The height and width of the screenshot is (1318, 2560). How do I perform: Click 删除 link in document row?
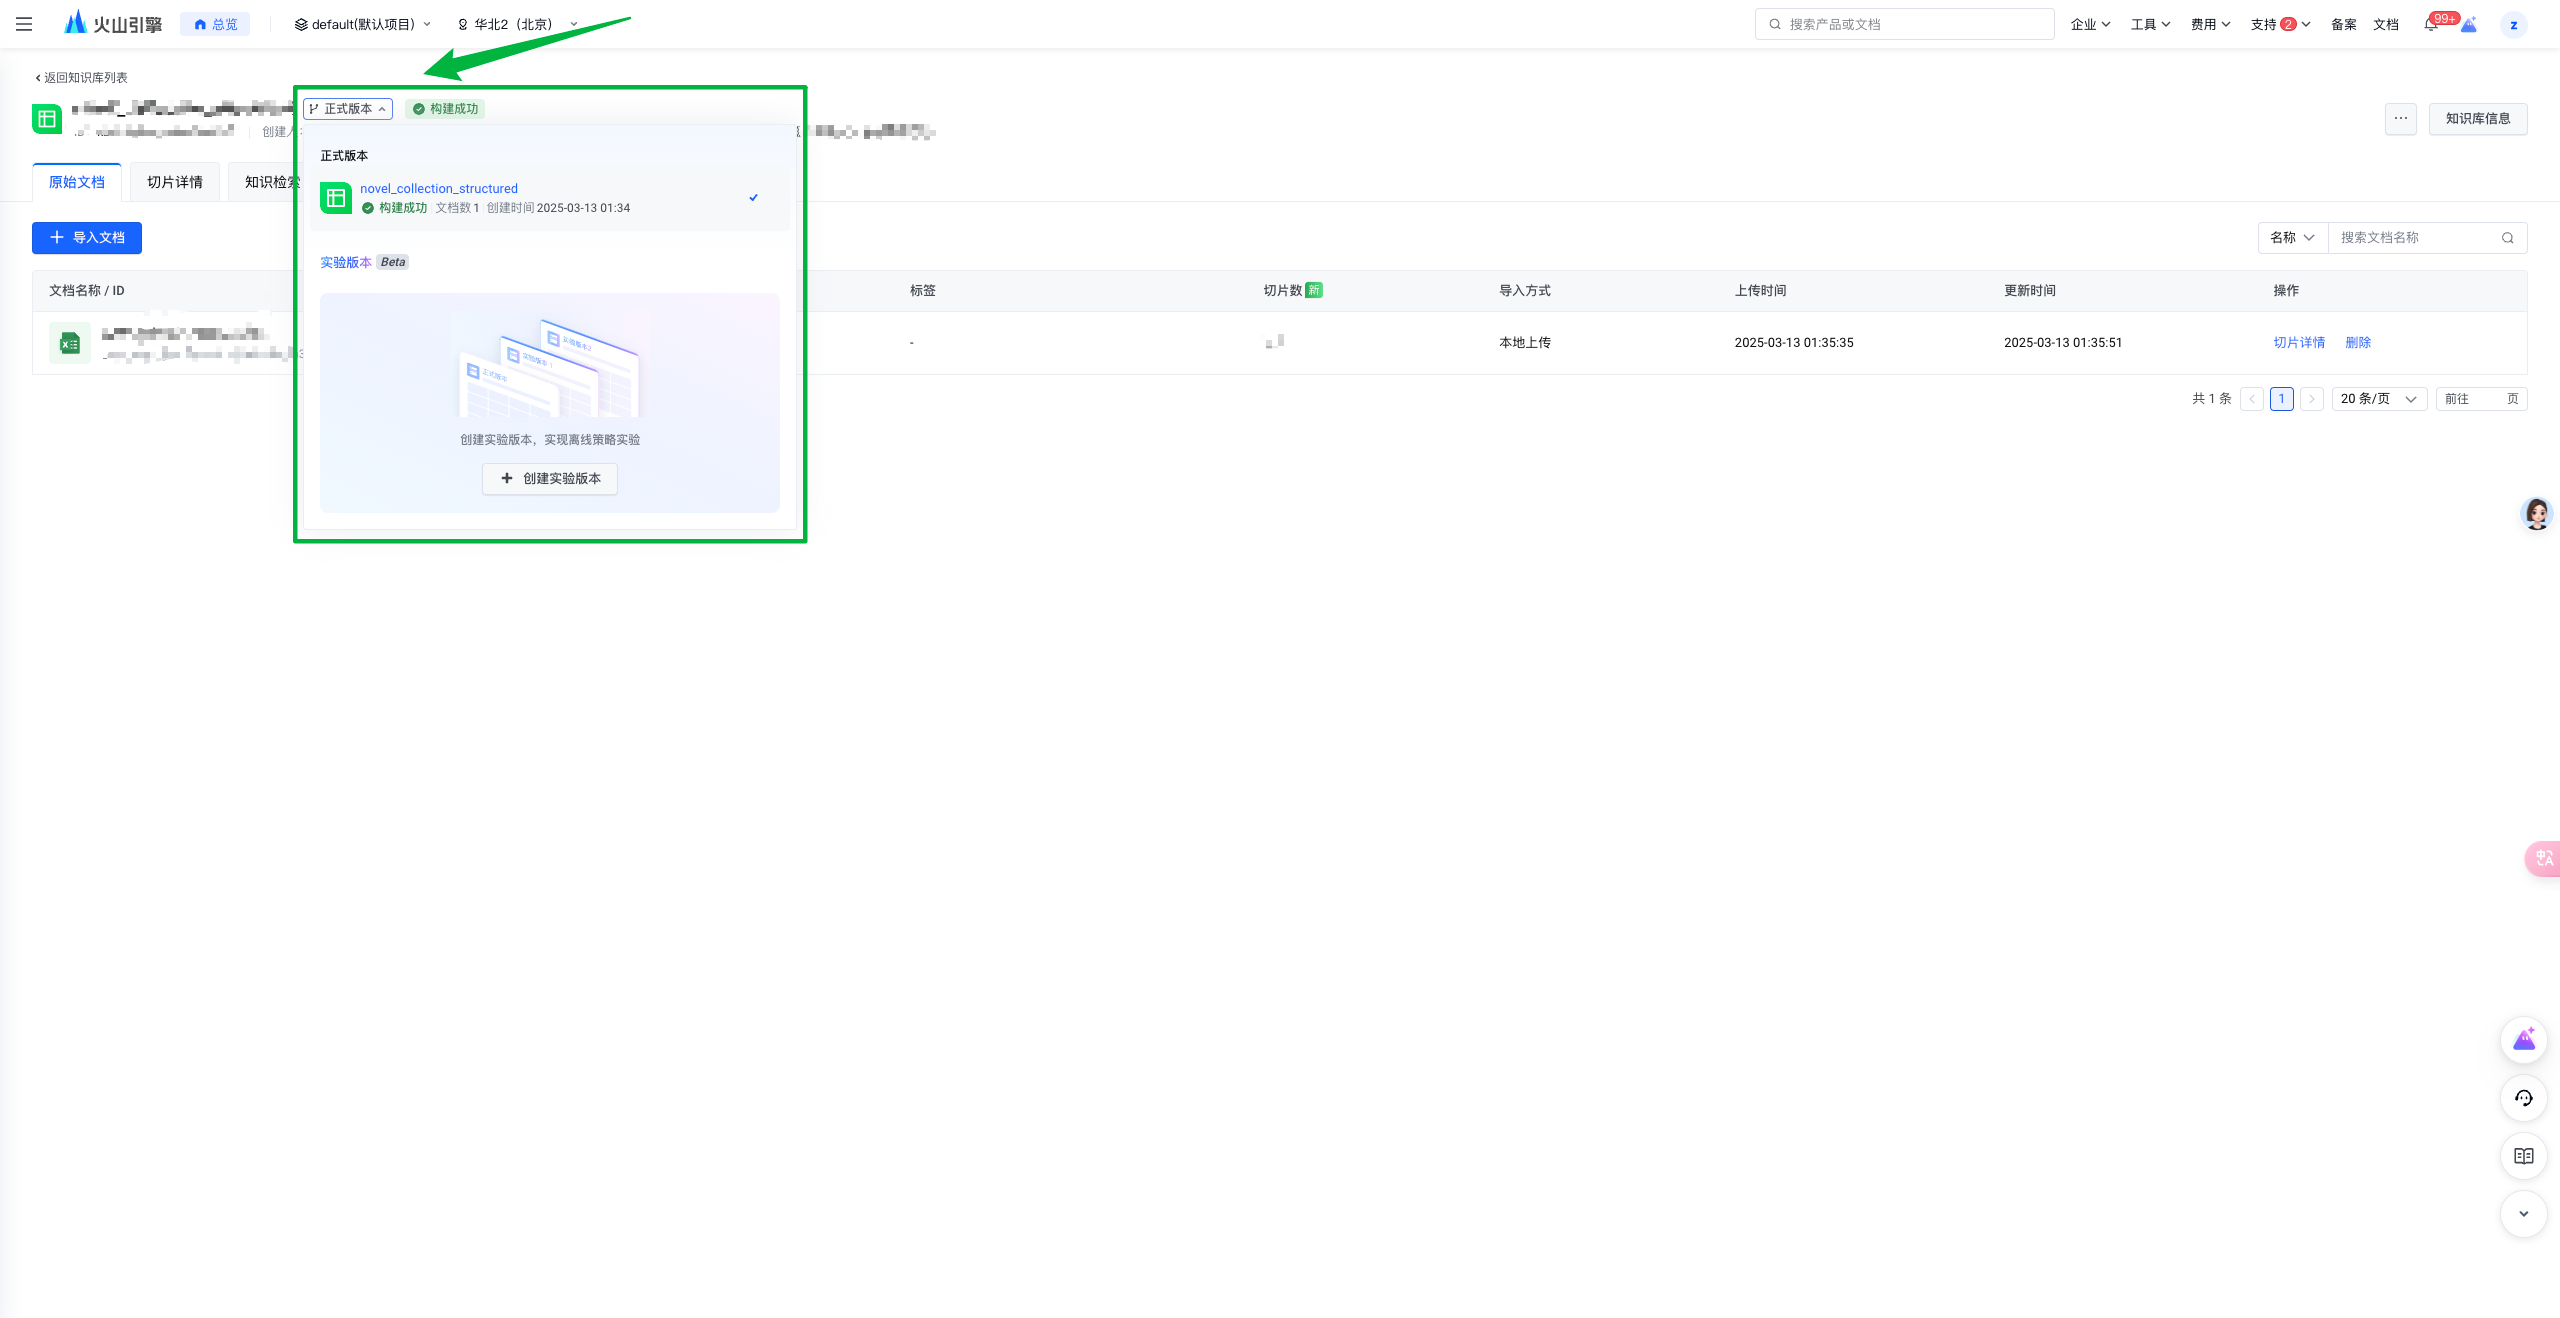coord(2358,343)
